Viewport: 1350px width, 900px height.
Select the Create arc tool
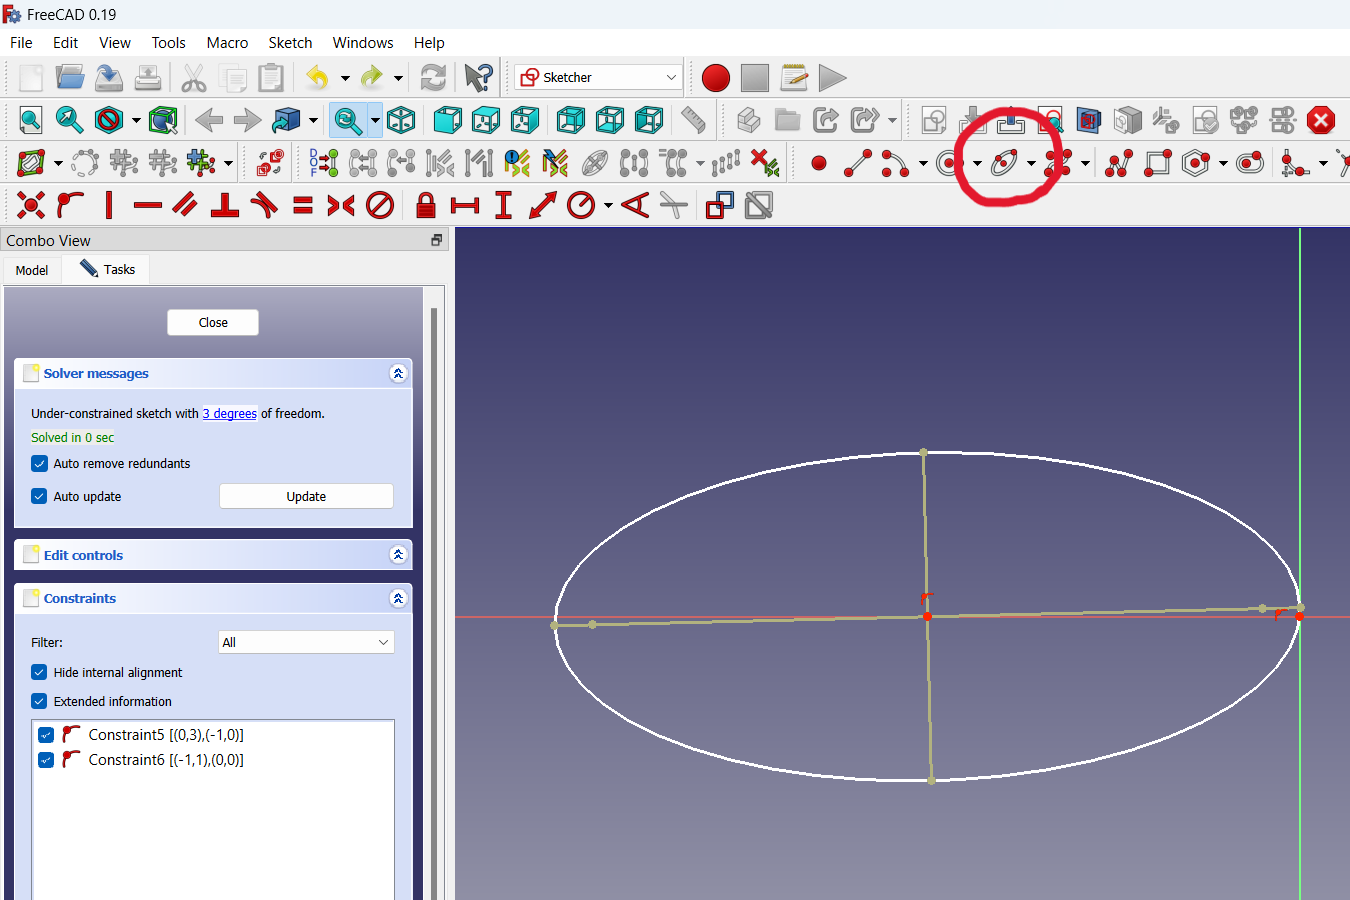click(x=895, y=163)
